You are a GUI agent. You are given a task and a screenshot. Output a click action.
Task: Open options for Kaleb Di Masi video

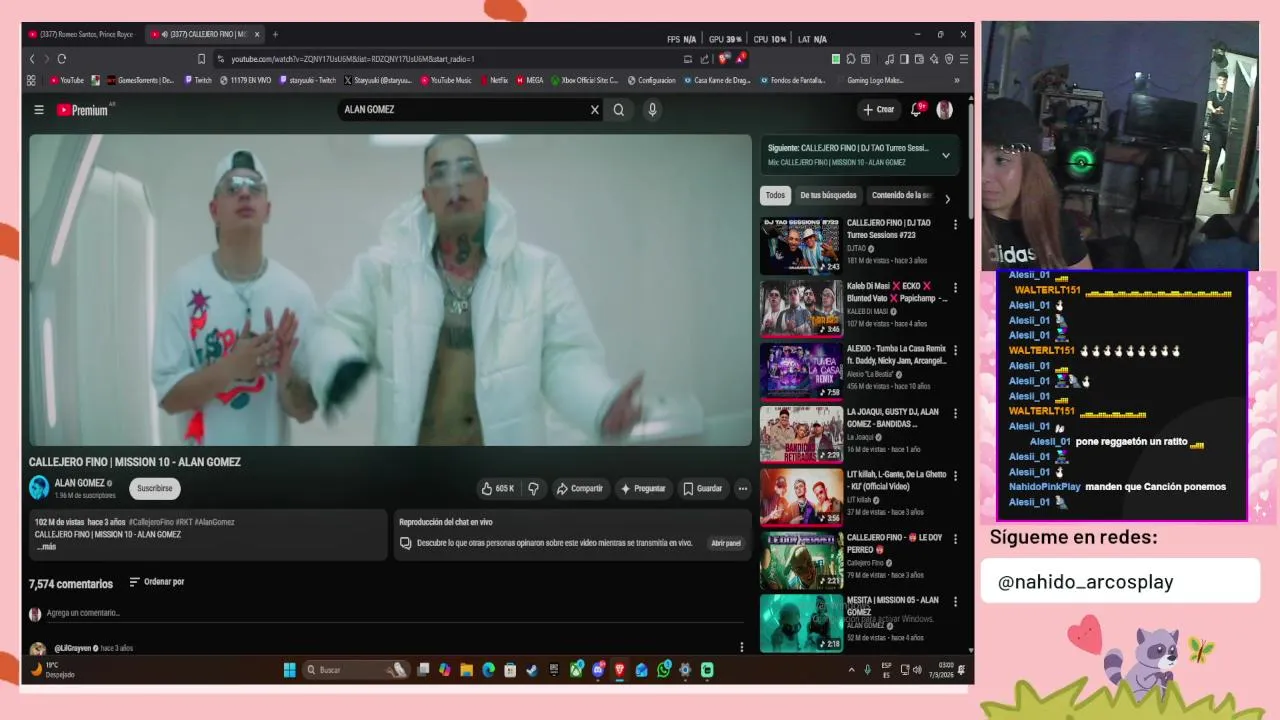tap(955, 287)
